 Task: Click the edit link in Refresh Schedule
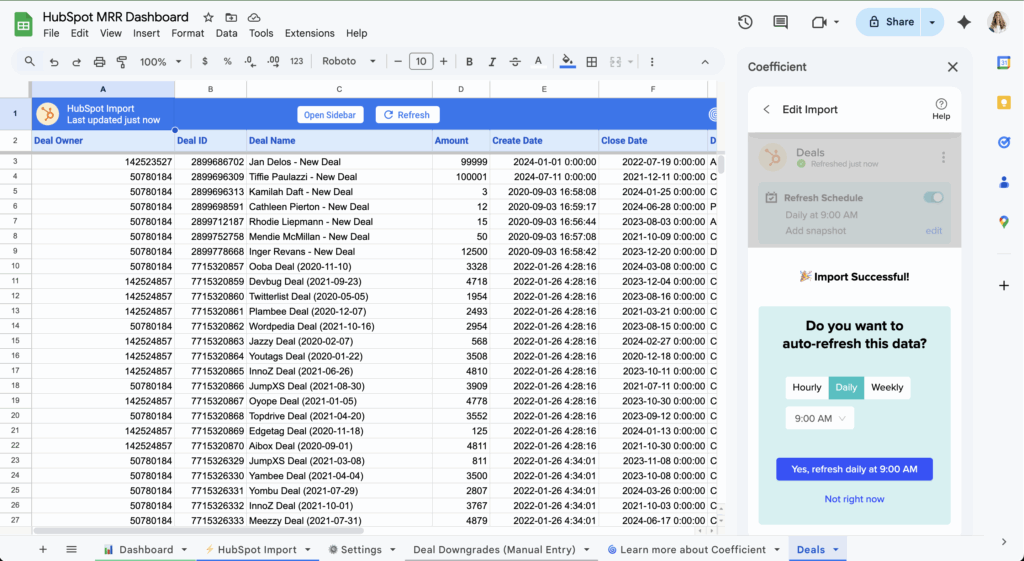[x=933, y=231]
